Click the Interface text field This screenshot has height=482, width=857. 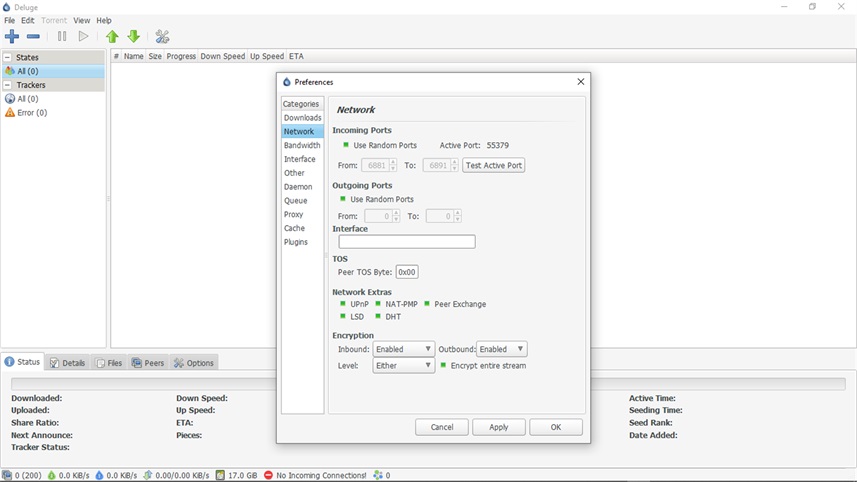point(407,242)
